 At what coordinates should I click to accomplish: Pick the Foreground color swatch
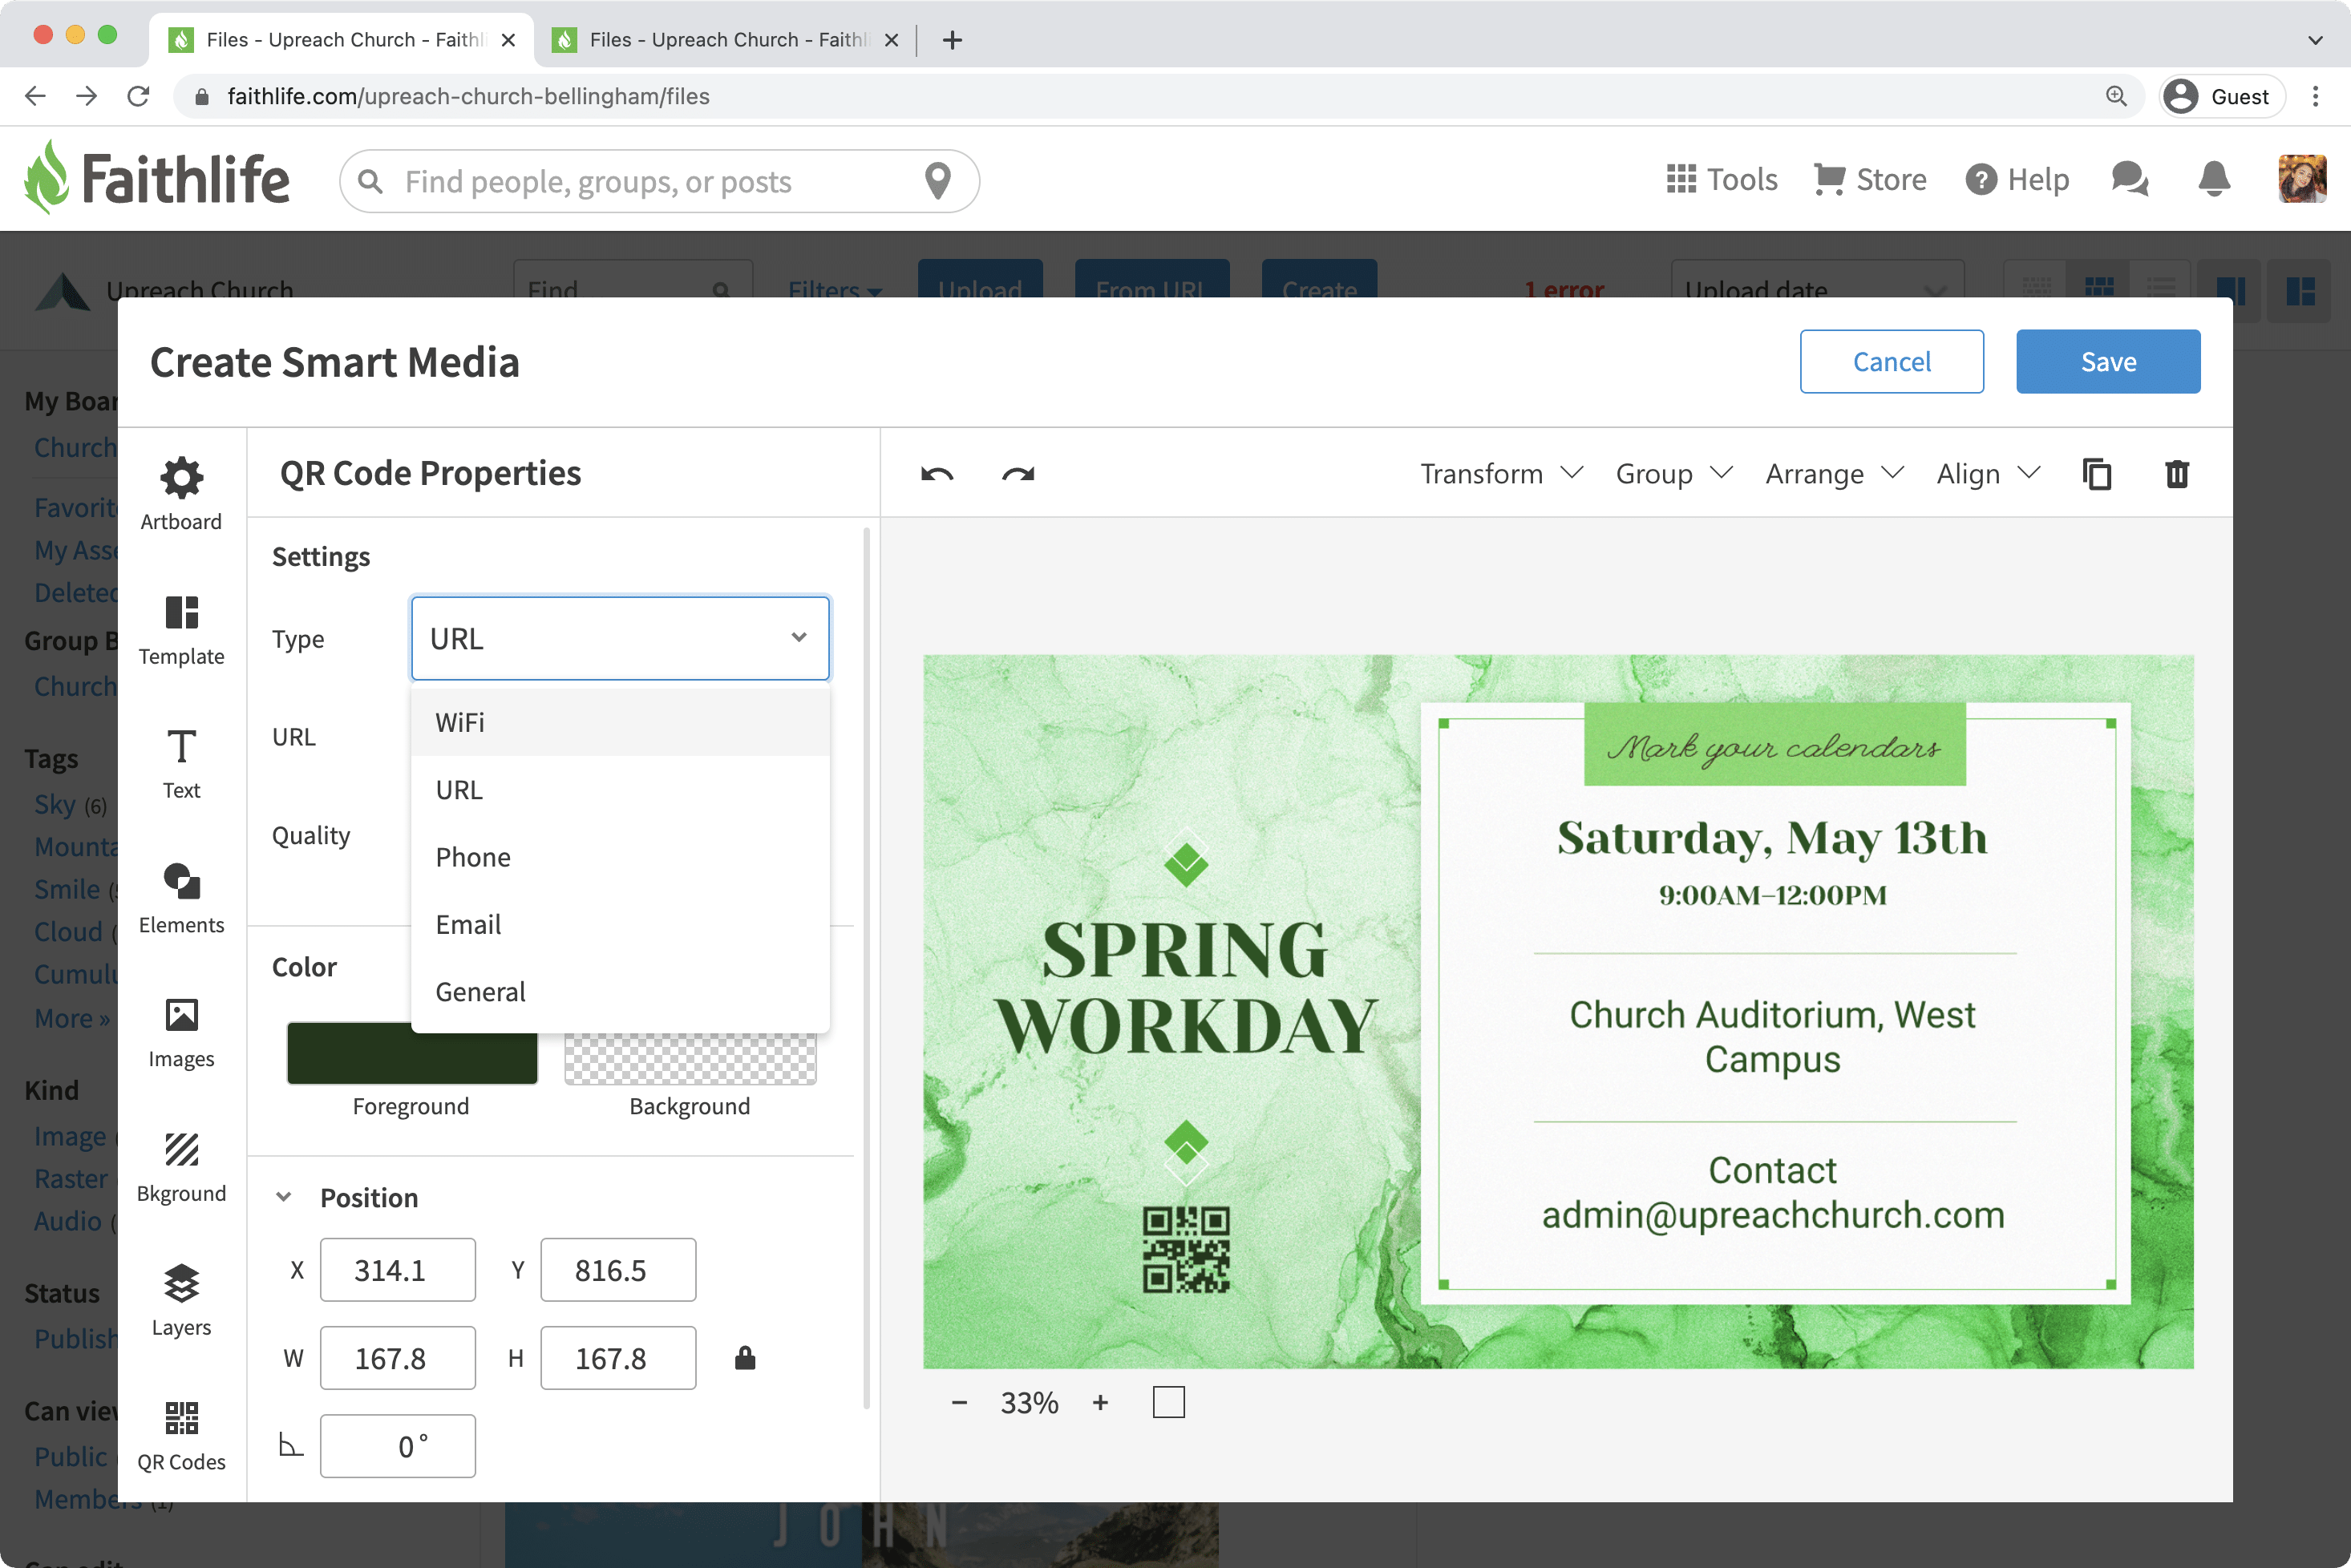tap(412, 1054)
